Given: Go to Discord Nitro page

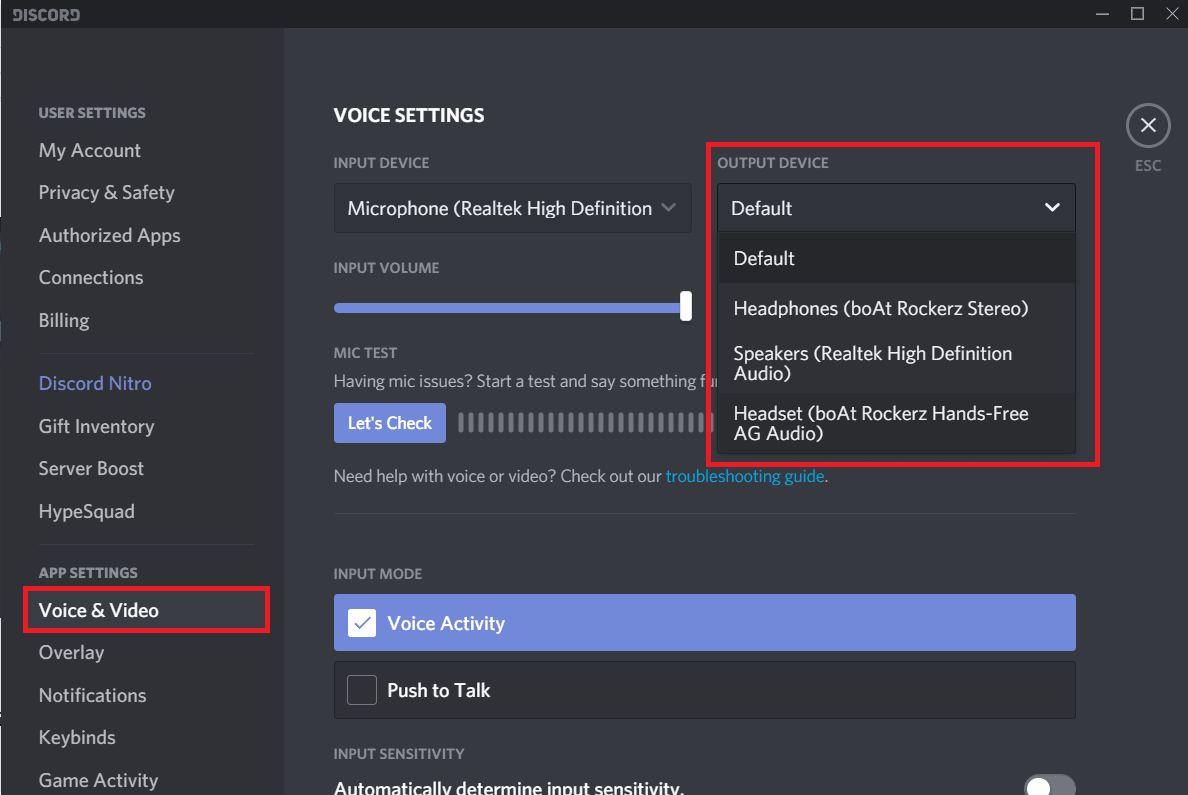Looking at the screenshot, I should (94, 383).
